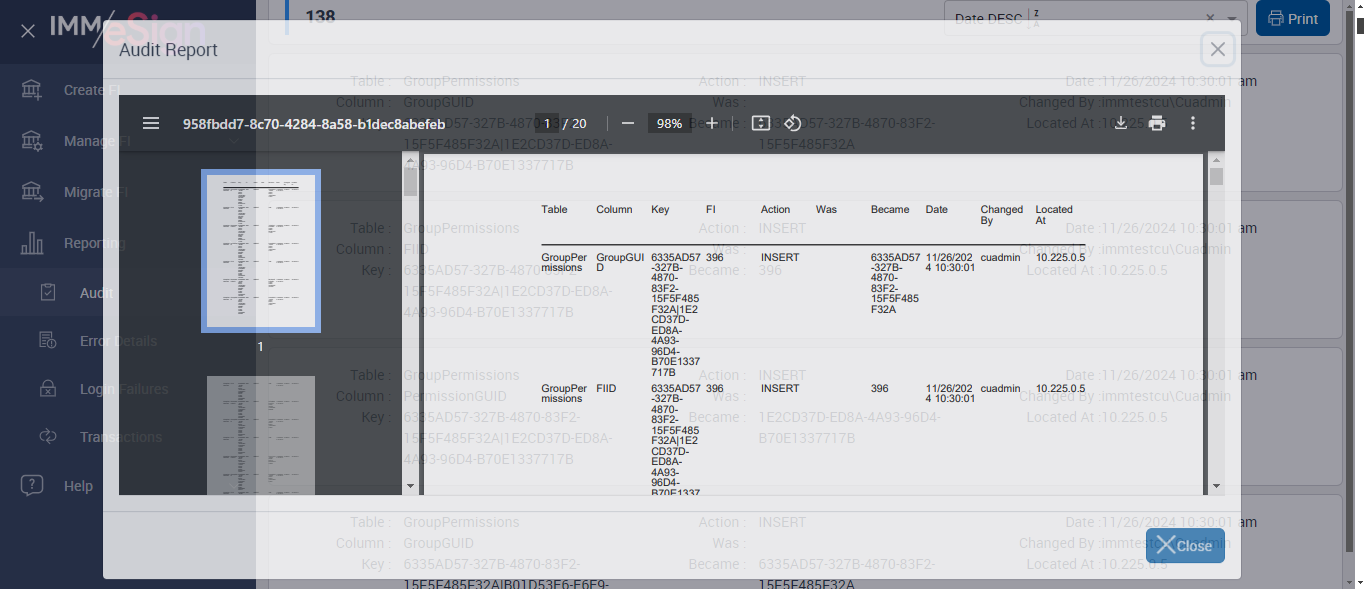This screenshot has height=589, width=1366.
Task: Clear the Date DESC sort selection
Action: 1210,18
